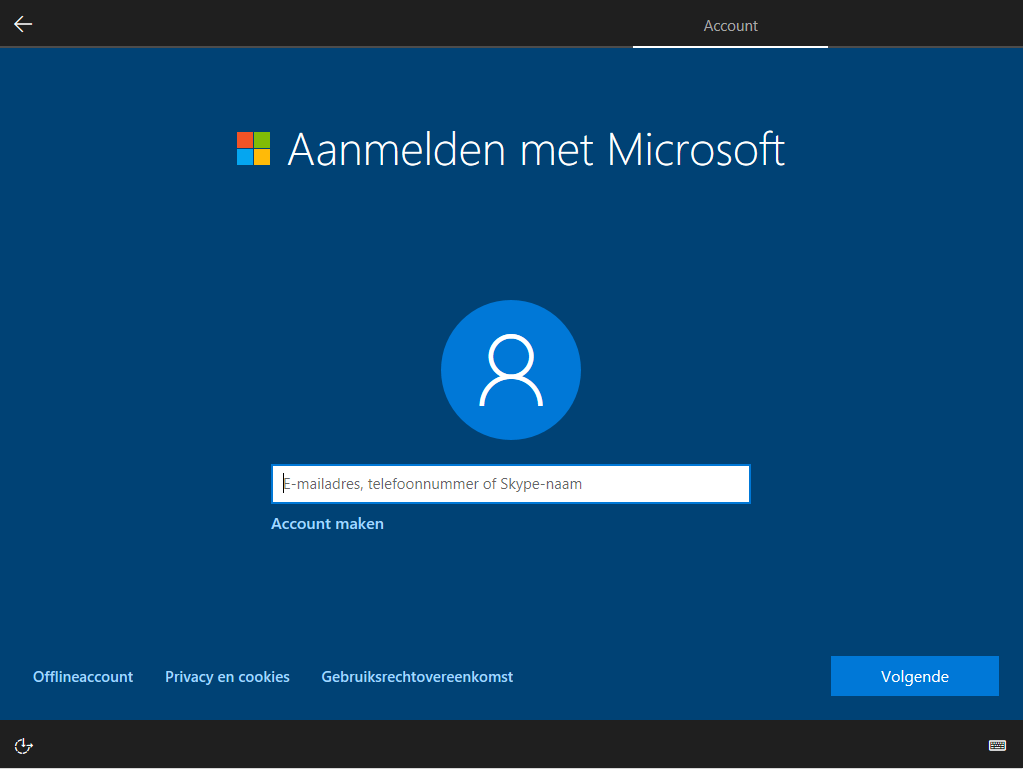Viewport: 1023px width, 769px height.
Task: Focus the e-mailadres, telefoonnummer of Skype-naam field
Action: click(x=511, y=484)
